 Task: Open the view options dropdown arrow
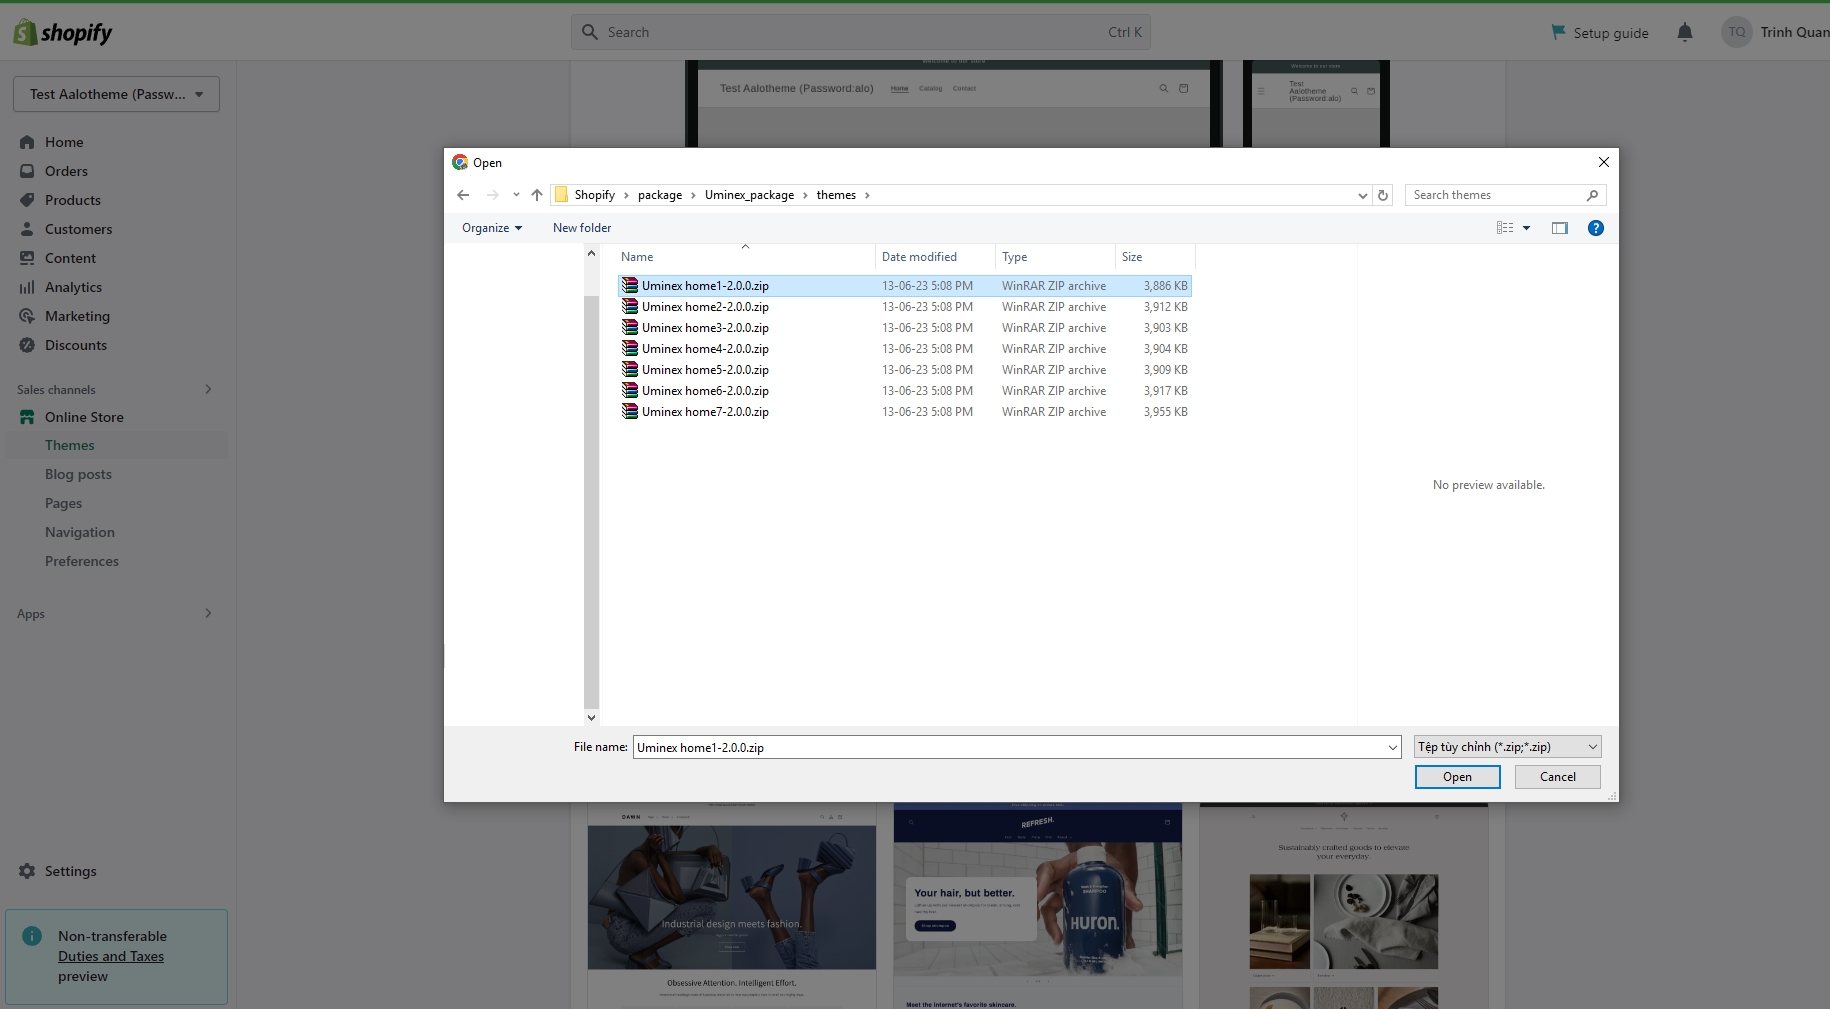[1526, 228]
